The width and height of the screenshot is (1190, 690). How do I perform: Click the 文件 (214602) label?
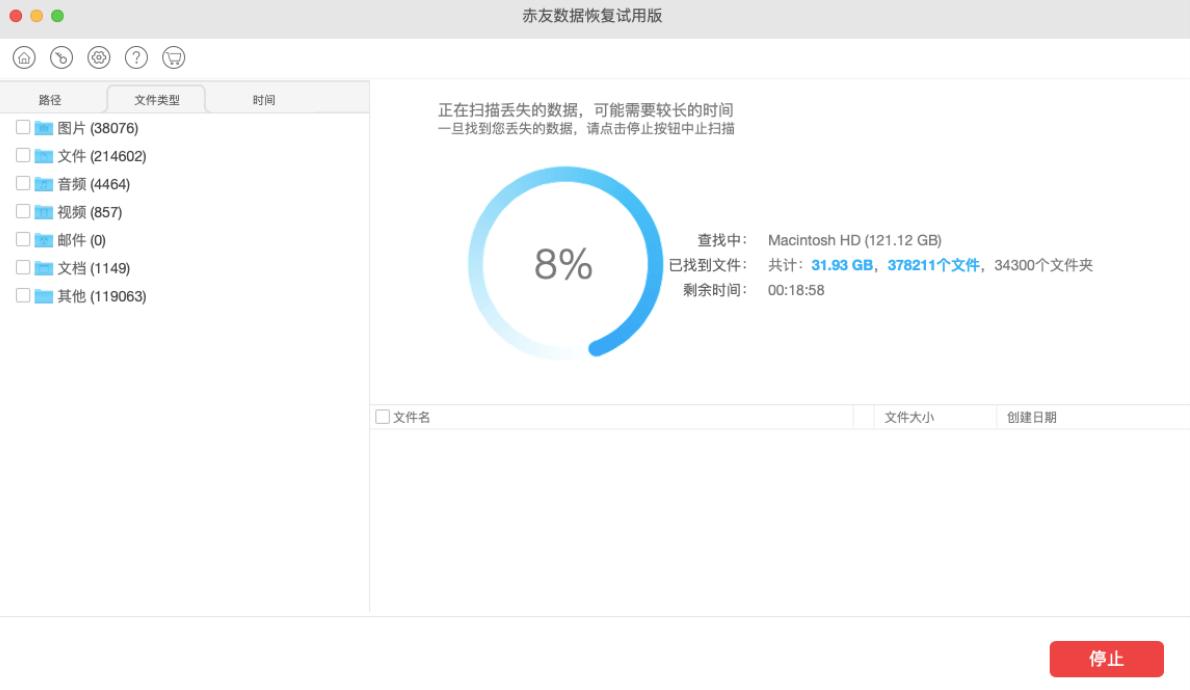[102, 156]
